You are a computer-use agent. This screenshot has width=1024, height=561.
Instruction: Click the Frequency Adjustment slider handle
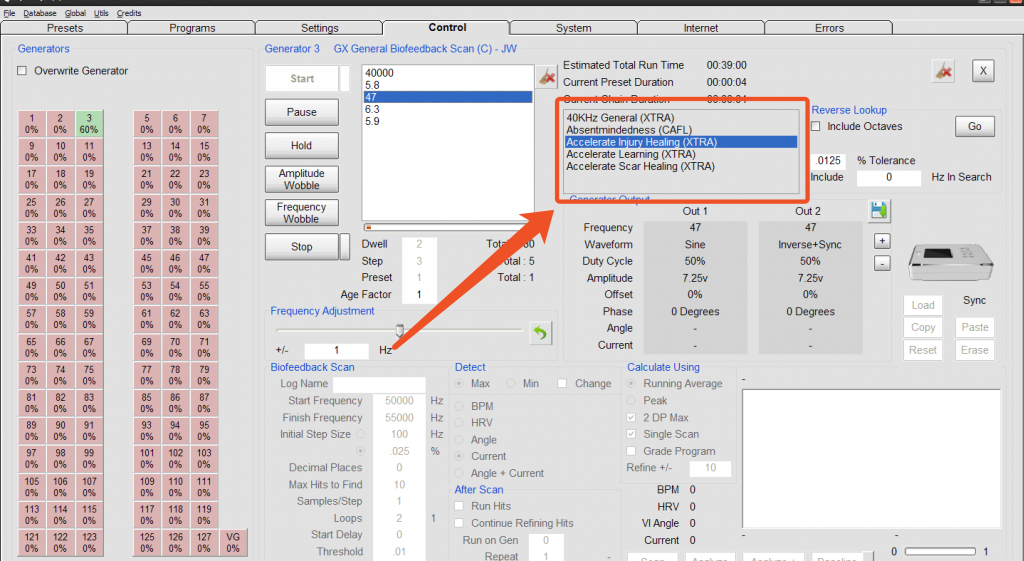pos(400,330)
